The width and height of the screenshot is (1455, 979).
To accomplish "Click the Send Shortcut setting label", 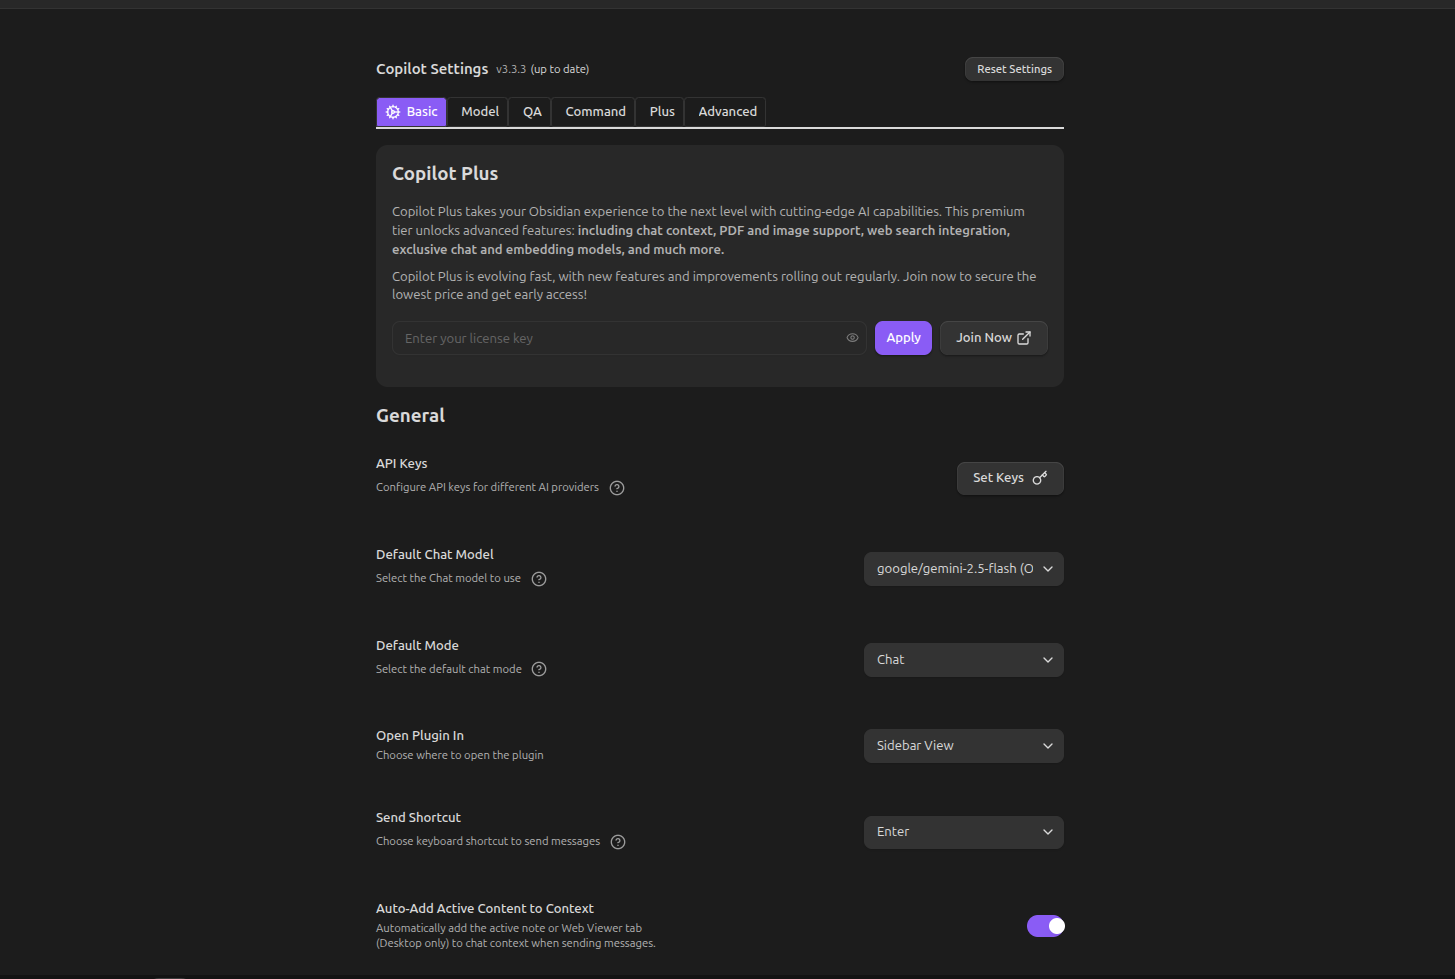I will (418, 818).
